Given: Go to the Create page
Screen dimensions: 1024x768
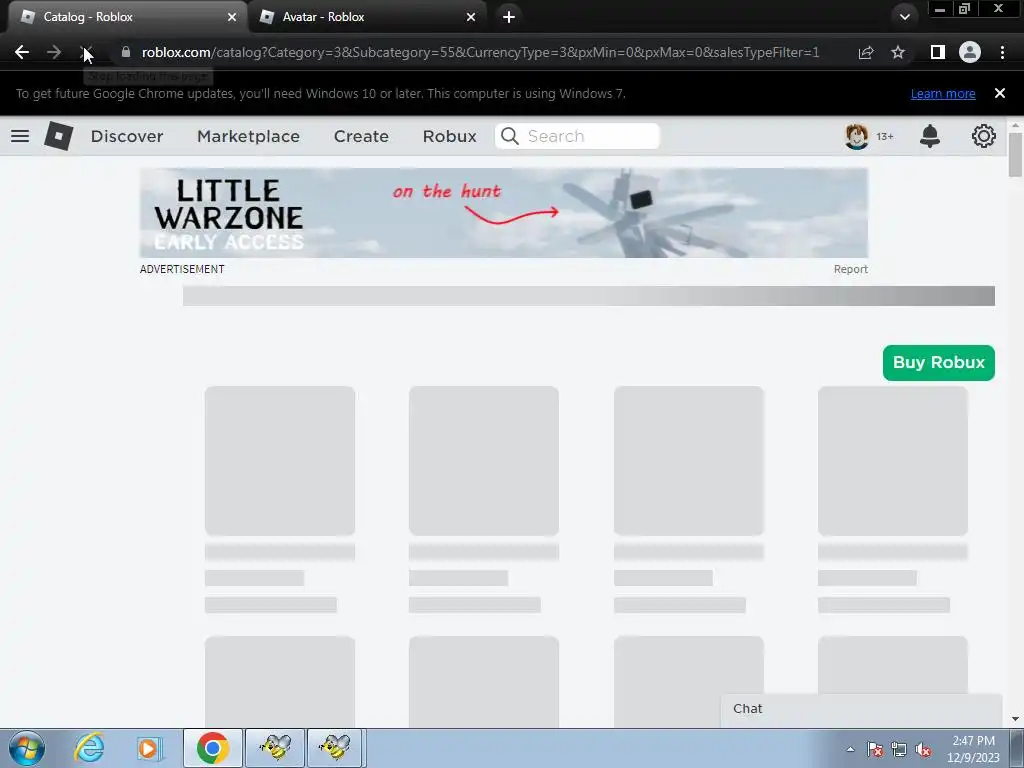Looking at the screenshot, I should pos(361,136).
